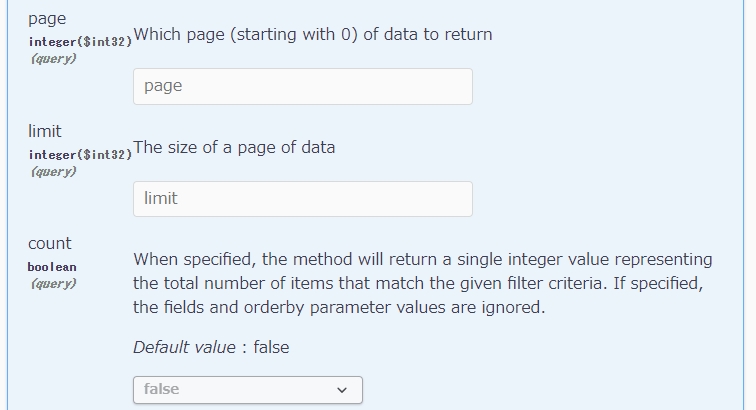Click the chevron arrow on count dropdown
This screenshot has width=756, height=410.
[342, 390]
